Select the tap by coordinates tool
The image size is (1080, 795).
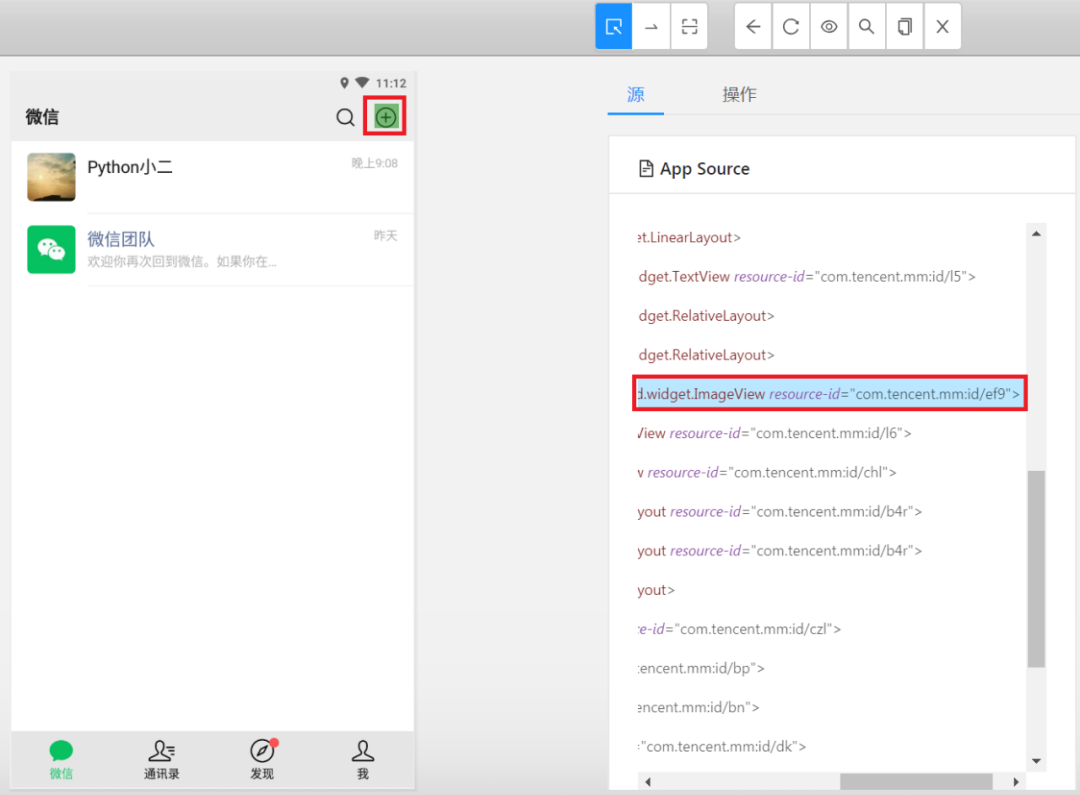click(x=689, y=27)
